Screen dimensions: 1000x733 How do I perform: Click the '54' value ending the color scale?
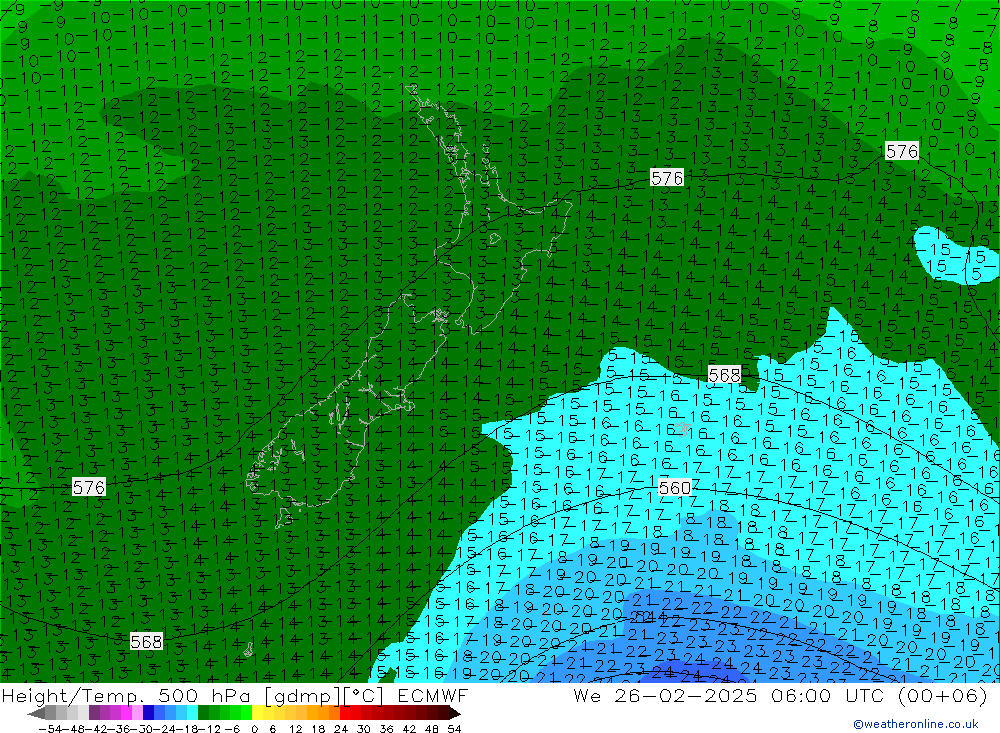(454, 728)
